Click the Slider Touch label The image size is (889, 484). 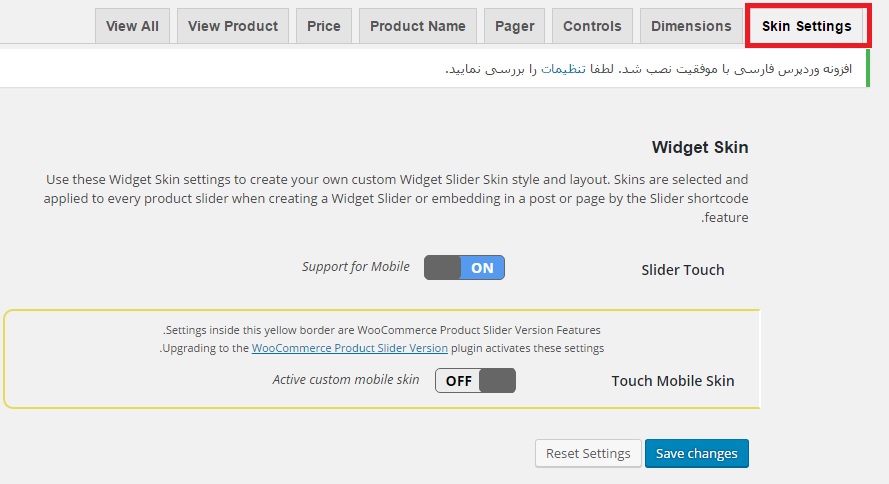click(x=683, y=270)
